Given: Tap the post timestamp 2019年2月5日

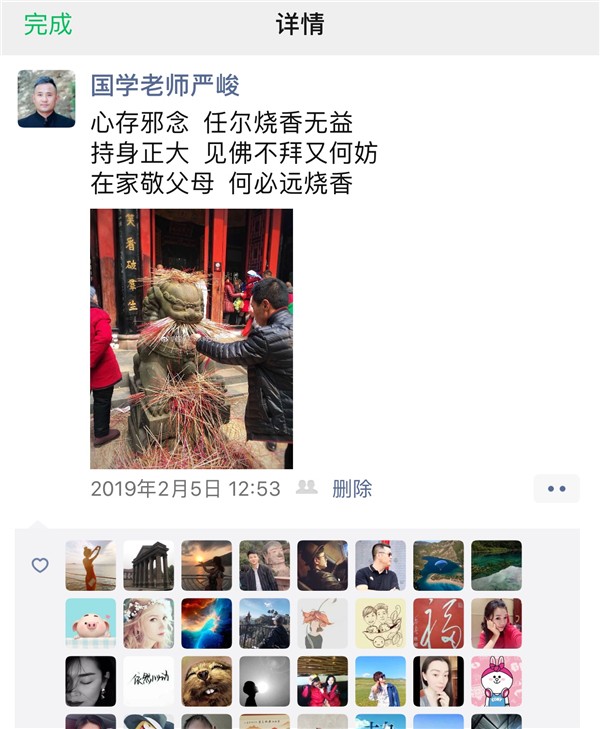Looking at the screenshot, I should (x=155, y=489).
